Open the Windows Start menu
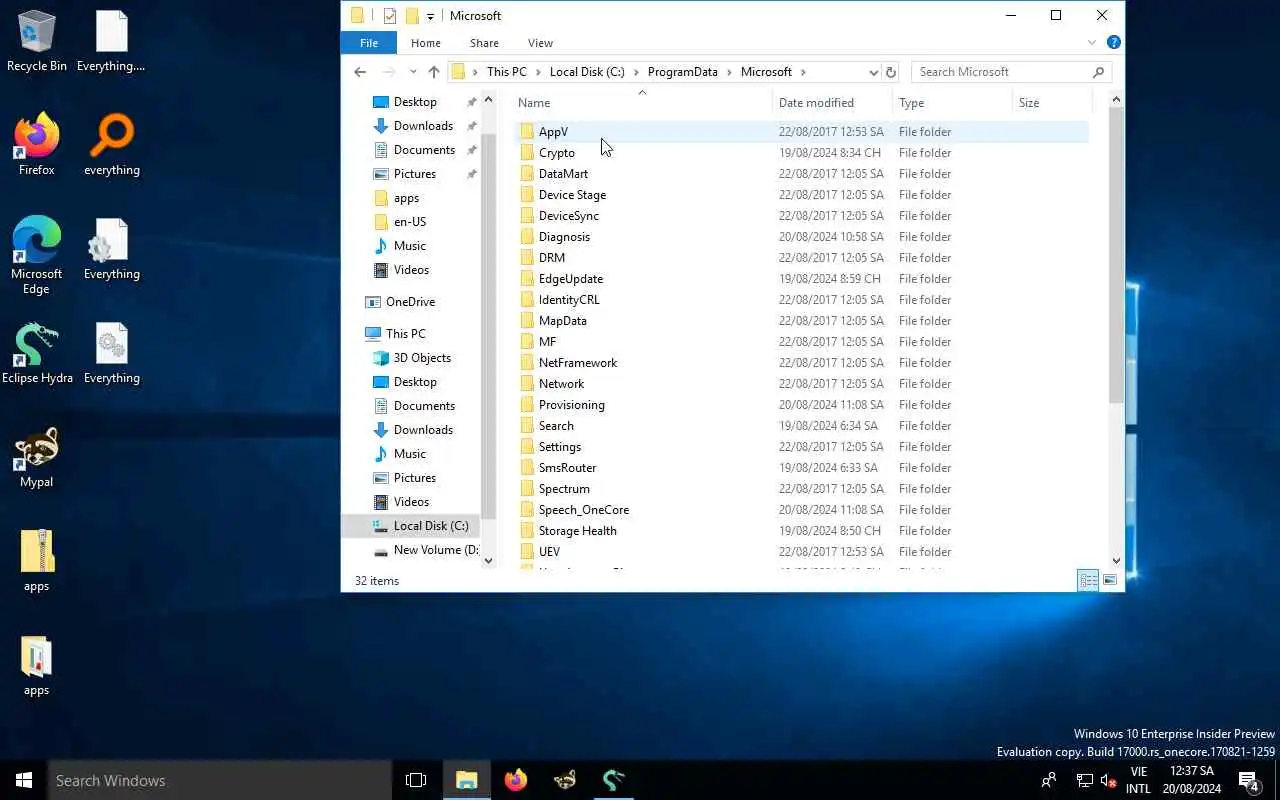Viewport: 1280px width, 800px height. (x=24, y=780)
